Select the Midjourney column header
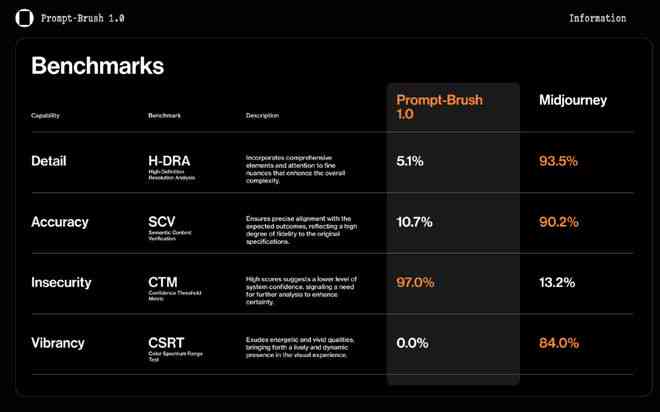Screen dimensions: 660x412 coord(573,100)
